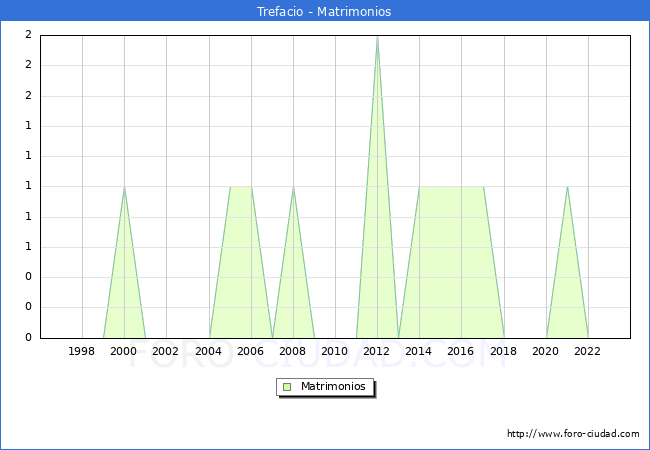Click the Matrimonios legend label
Image resolution: width=650 pixels, height=450 pixels.
pos(334,387)
